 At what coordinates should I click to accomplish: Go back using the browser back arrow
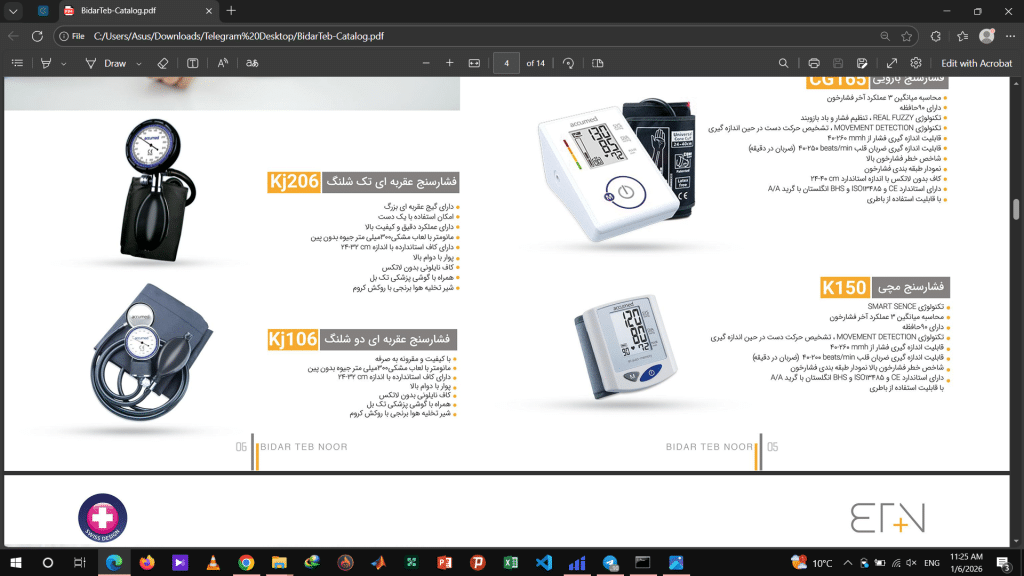tap(13, 36)
